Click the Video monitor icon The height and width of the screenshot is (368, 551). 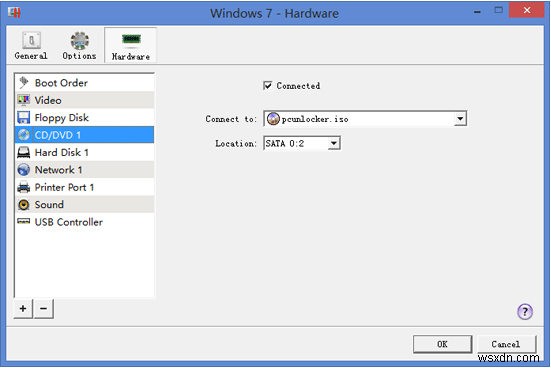point(24,100)
